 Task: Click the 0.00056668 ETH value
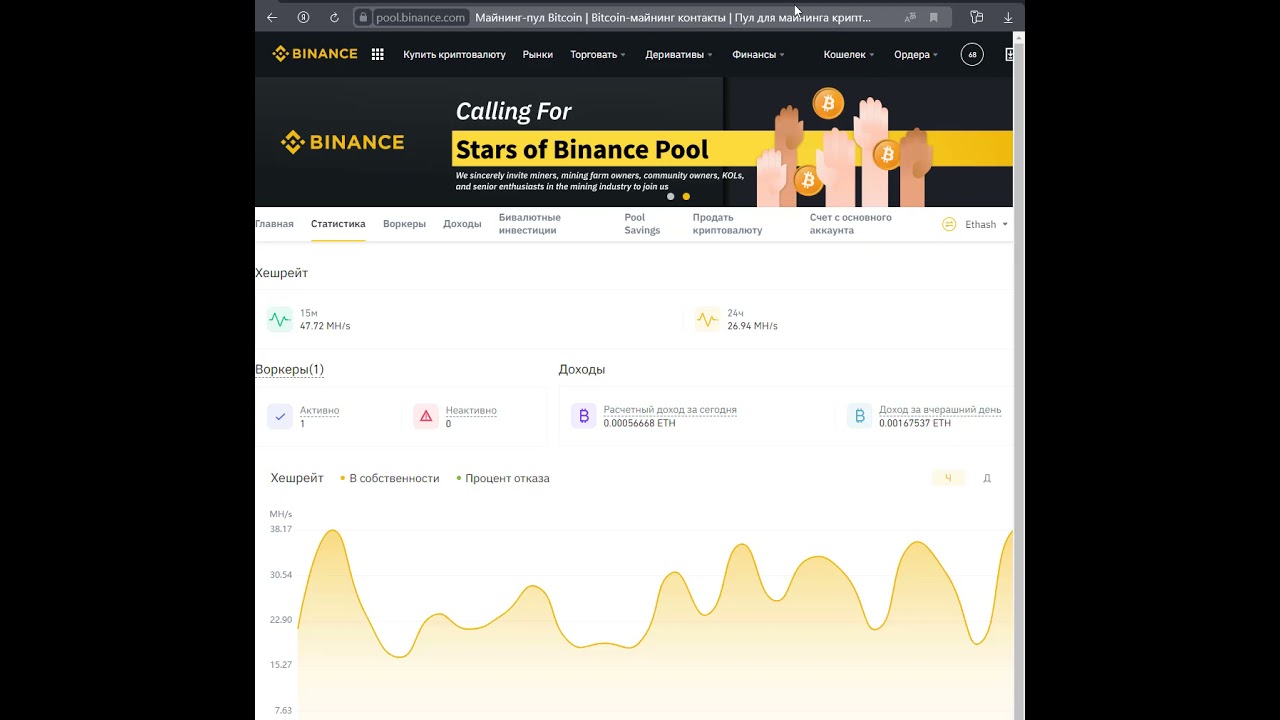(639, 423)
